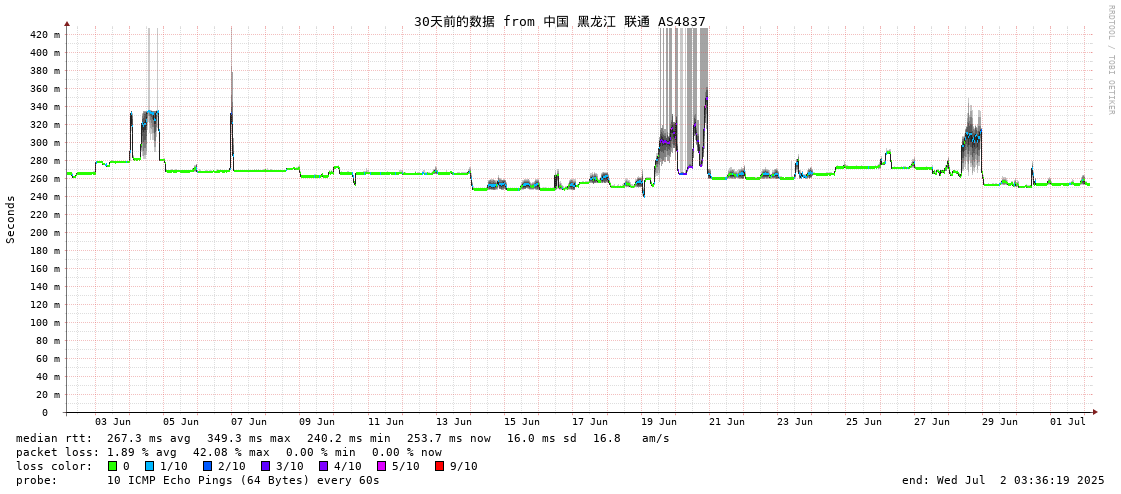
Task: Click the 260 m y-axis value
Action: click(46, 179)
